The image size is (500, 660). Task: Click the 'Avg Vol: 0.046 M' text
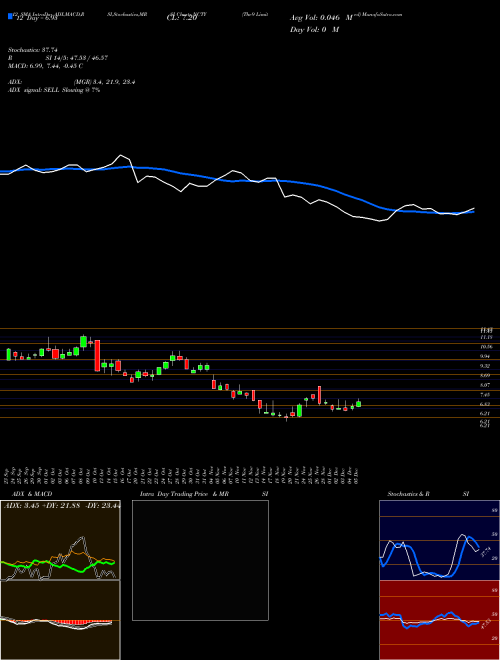321,18
